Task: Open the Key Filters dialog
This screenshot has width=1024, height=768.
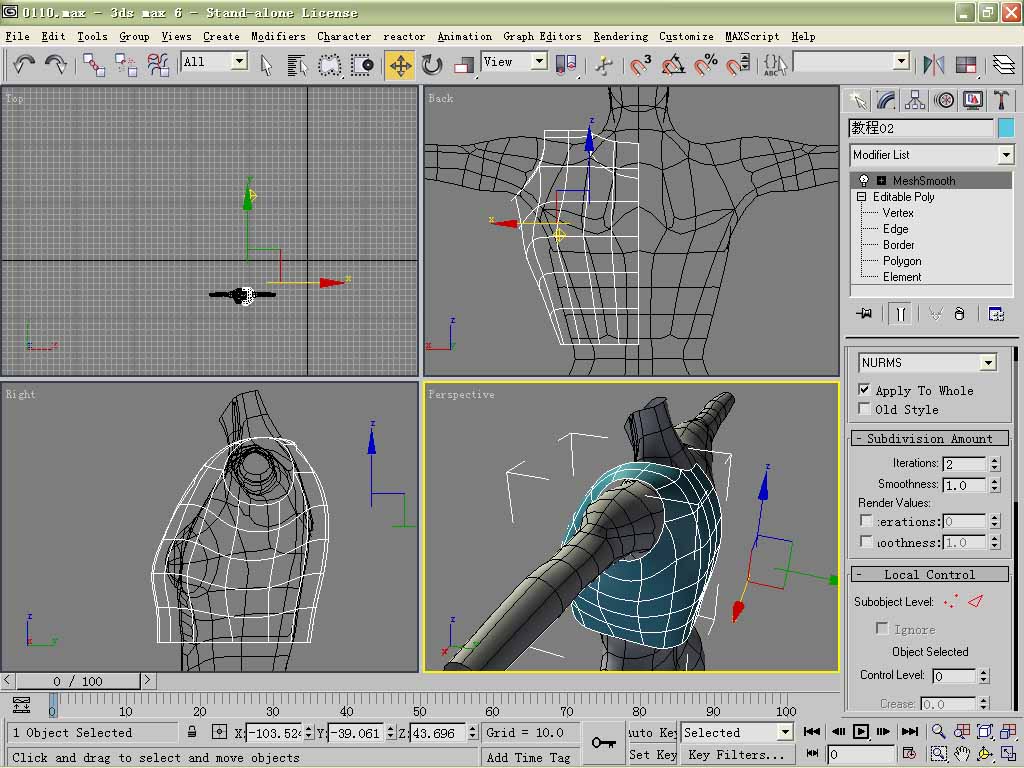Action: (x=737, y=754)
